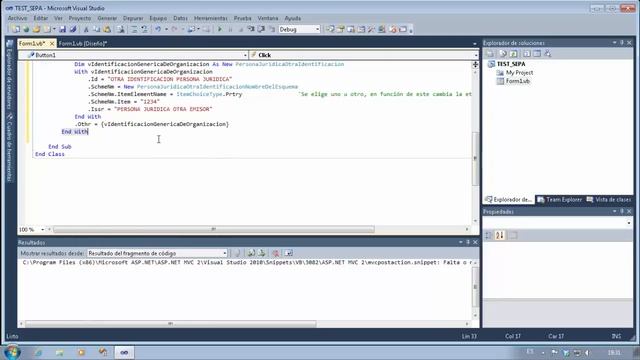Open the Button1 class name dropdown
Image resolution: width=640 pixels, height=360 pixels.
pos(245,55)
